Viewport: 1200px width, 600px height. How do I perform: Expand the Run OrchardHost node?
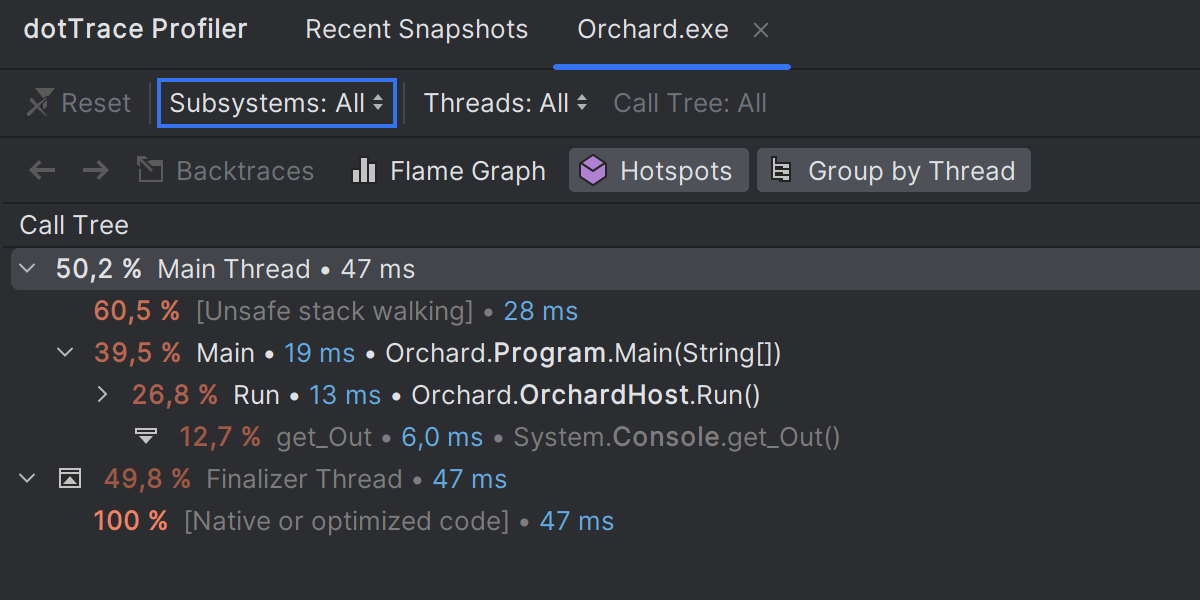click(x=102, y=395)
